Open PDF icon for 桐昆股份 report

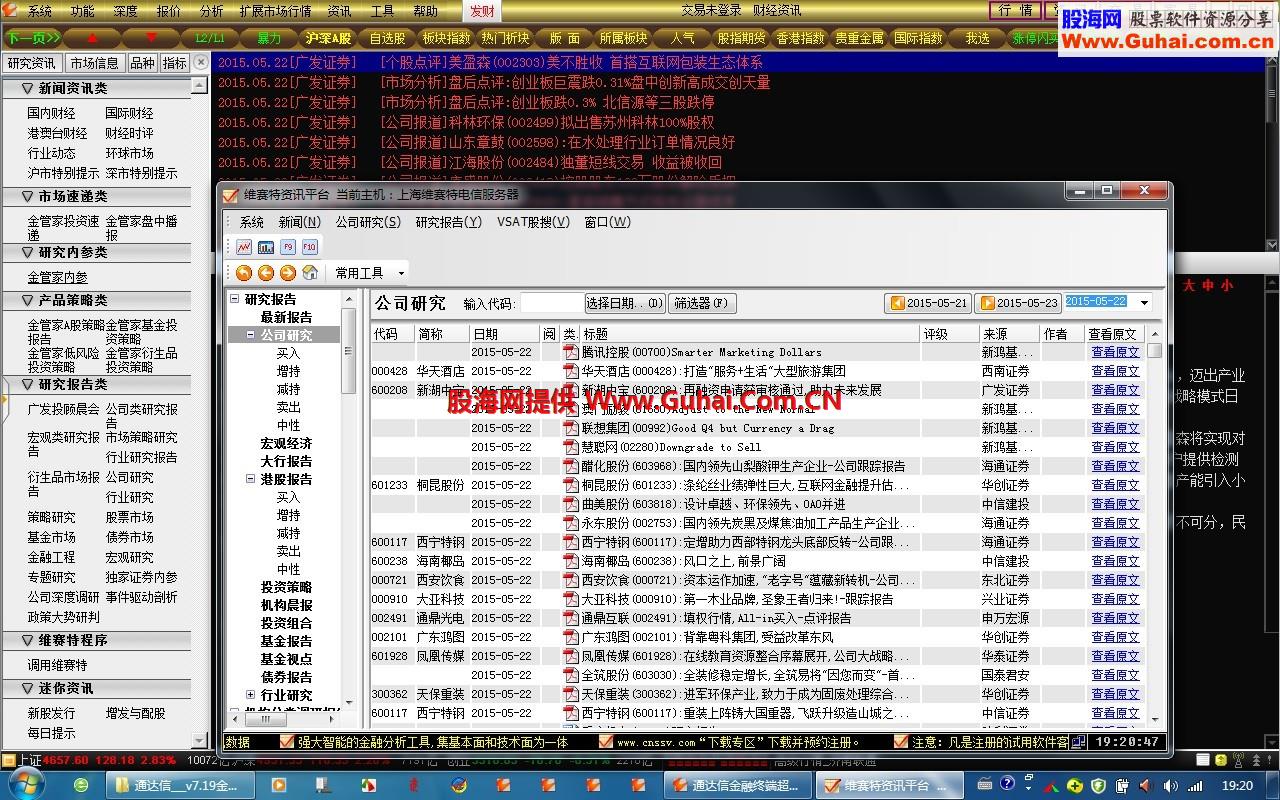coord(571,485)
